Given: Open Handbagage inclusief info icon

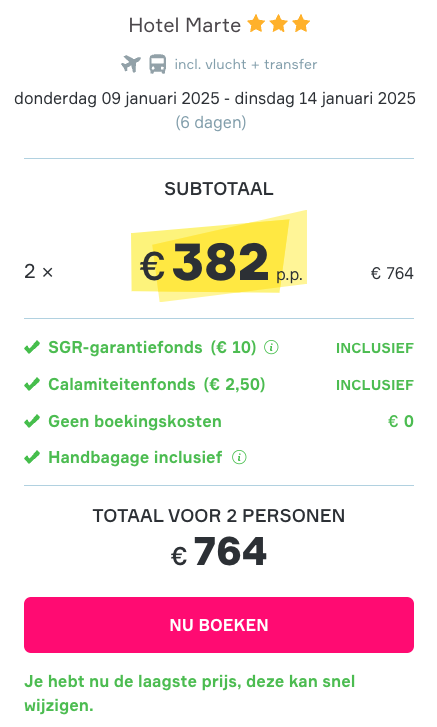Looking at the screenshot, I should point(239,458).
